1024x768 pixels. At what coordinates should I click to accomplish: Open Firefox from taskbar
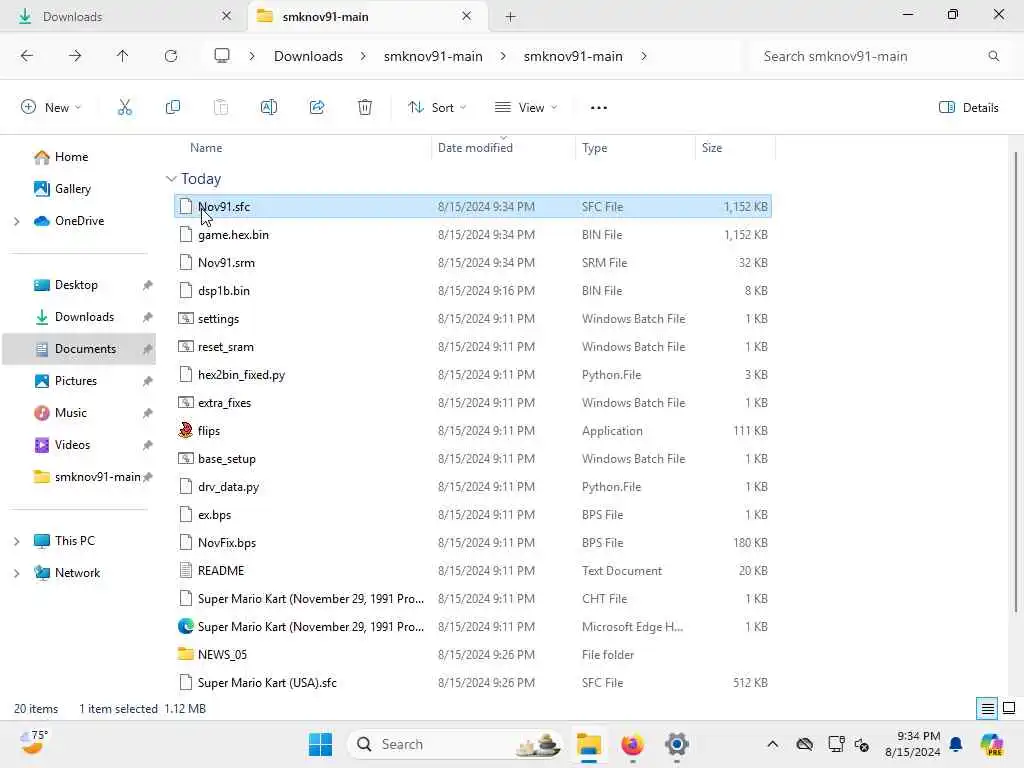pos(632,744)
